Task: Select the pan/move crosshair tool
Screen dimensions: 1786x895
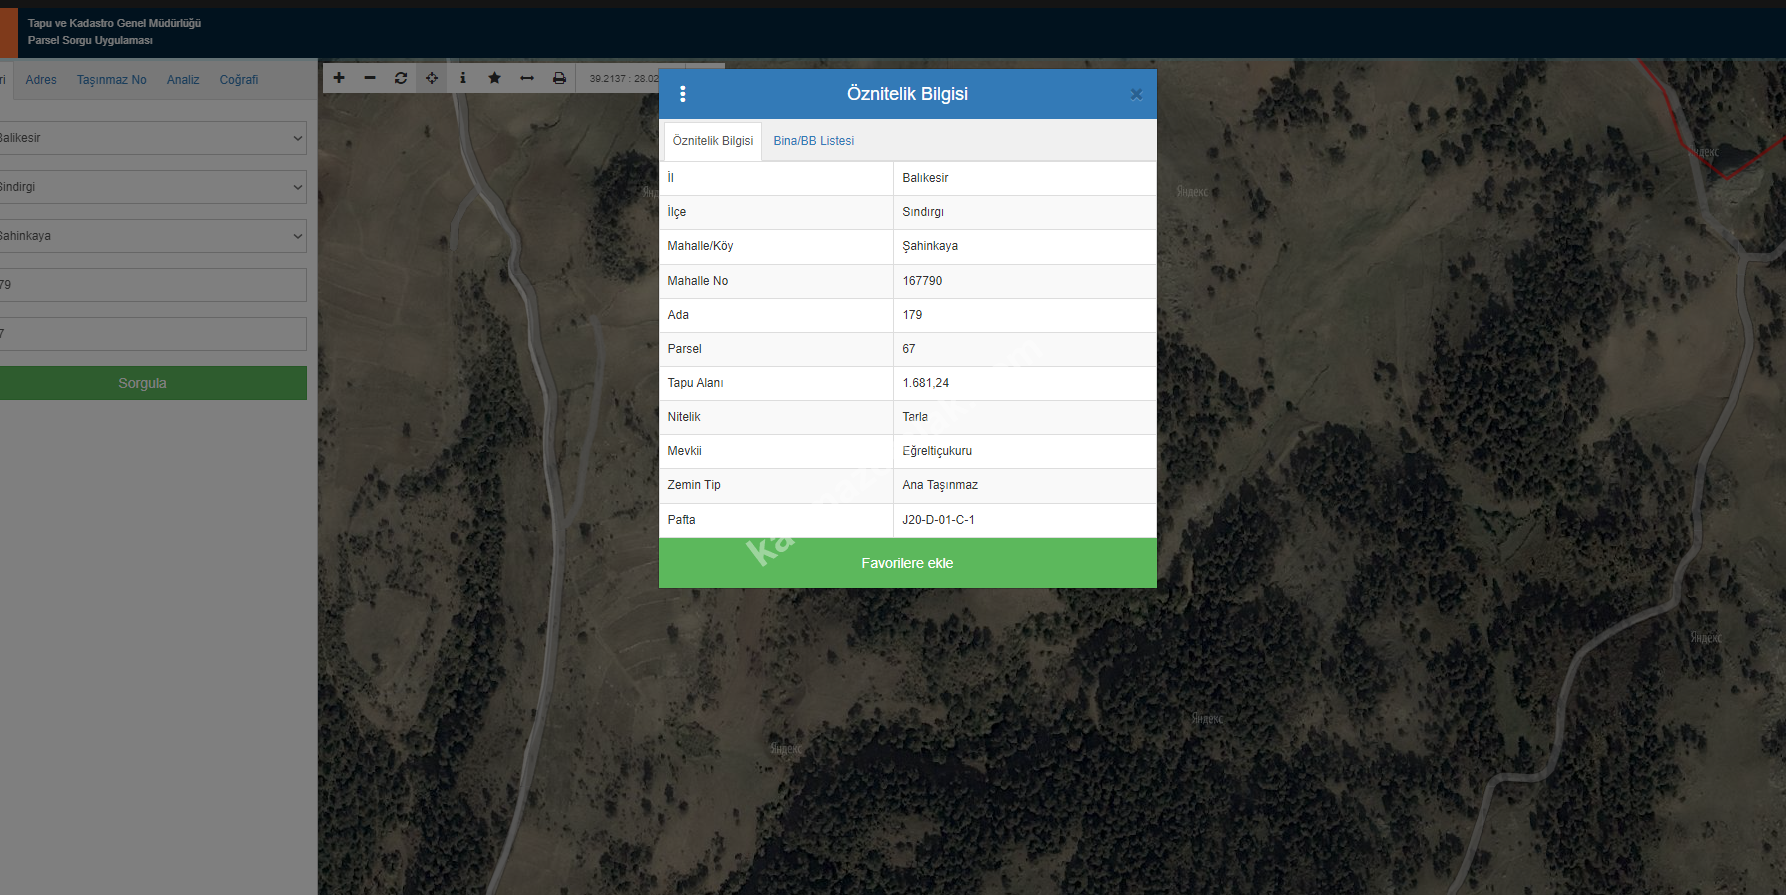Action: click(432, 78)
